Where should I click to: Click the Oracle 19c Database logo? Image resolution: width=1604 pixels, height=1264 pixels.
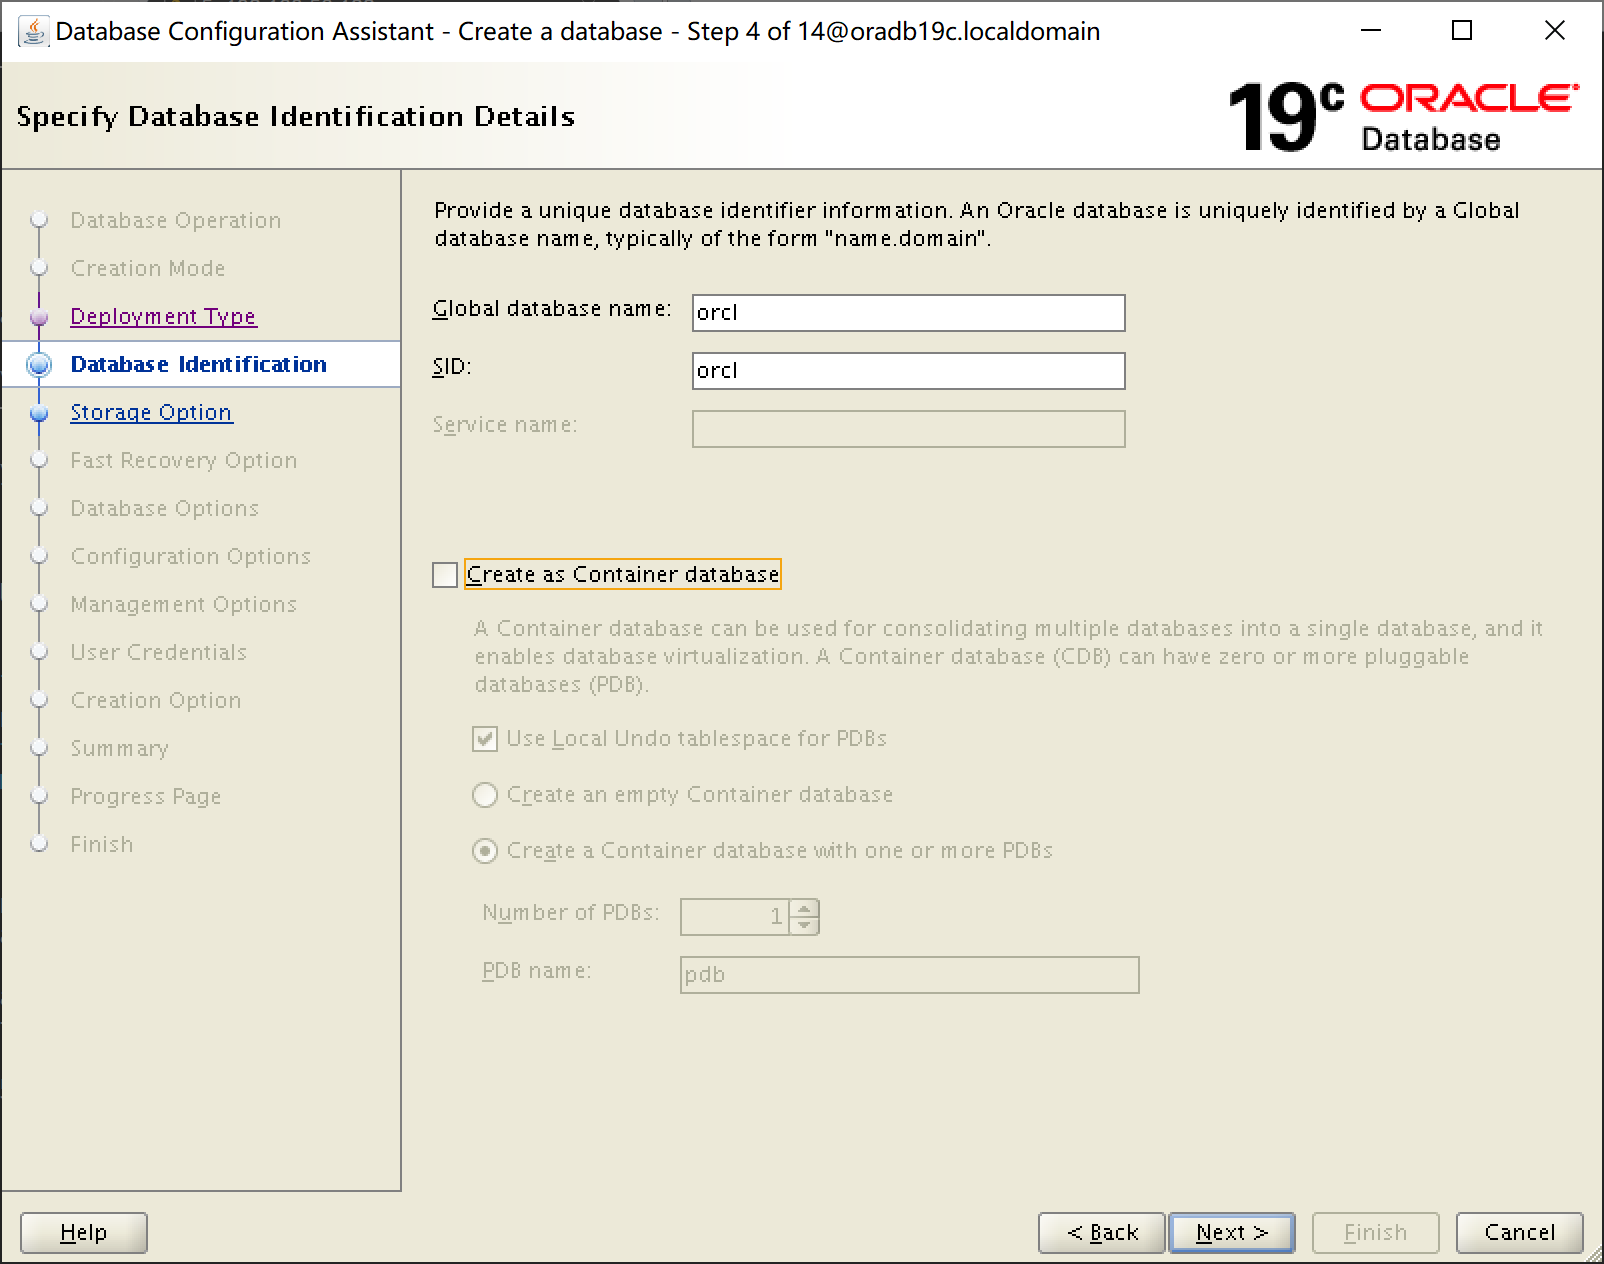1403,117
